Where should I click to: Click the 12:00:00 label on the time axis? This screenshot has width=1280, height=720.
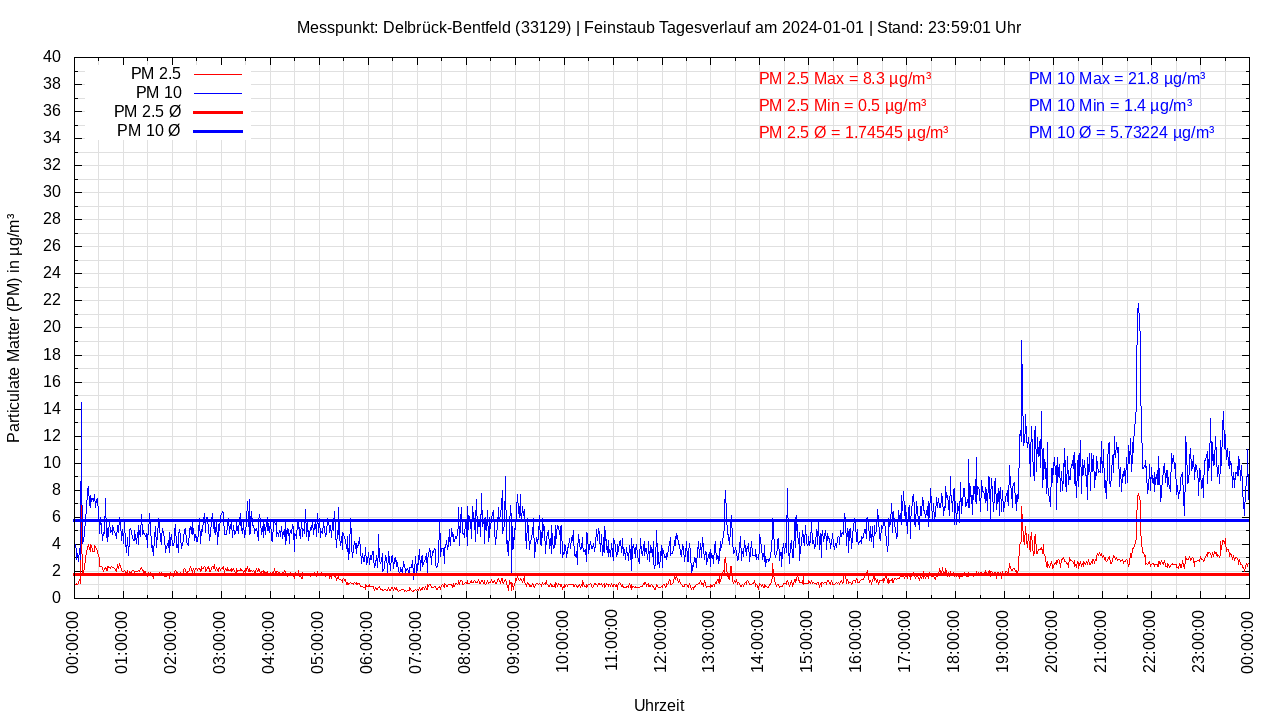click(x=661, y=641)
